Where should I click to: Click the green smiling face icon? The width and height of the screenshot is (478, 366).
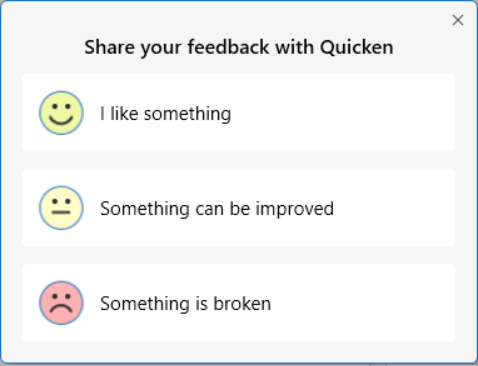pos(61,113)
